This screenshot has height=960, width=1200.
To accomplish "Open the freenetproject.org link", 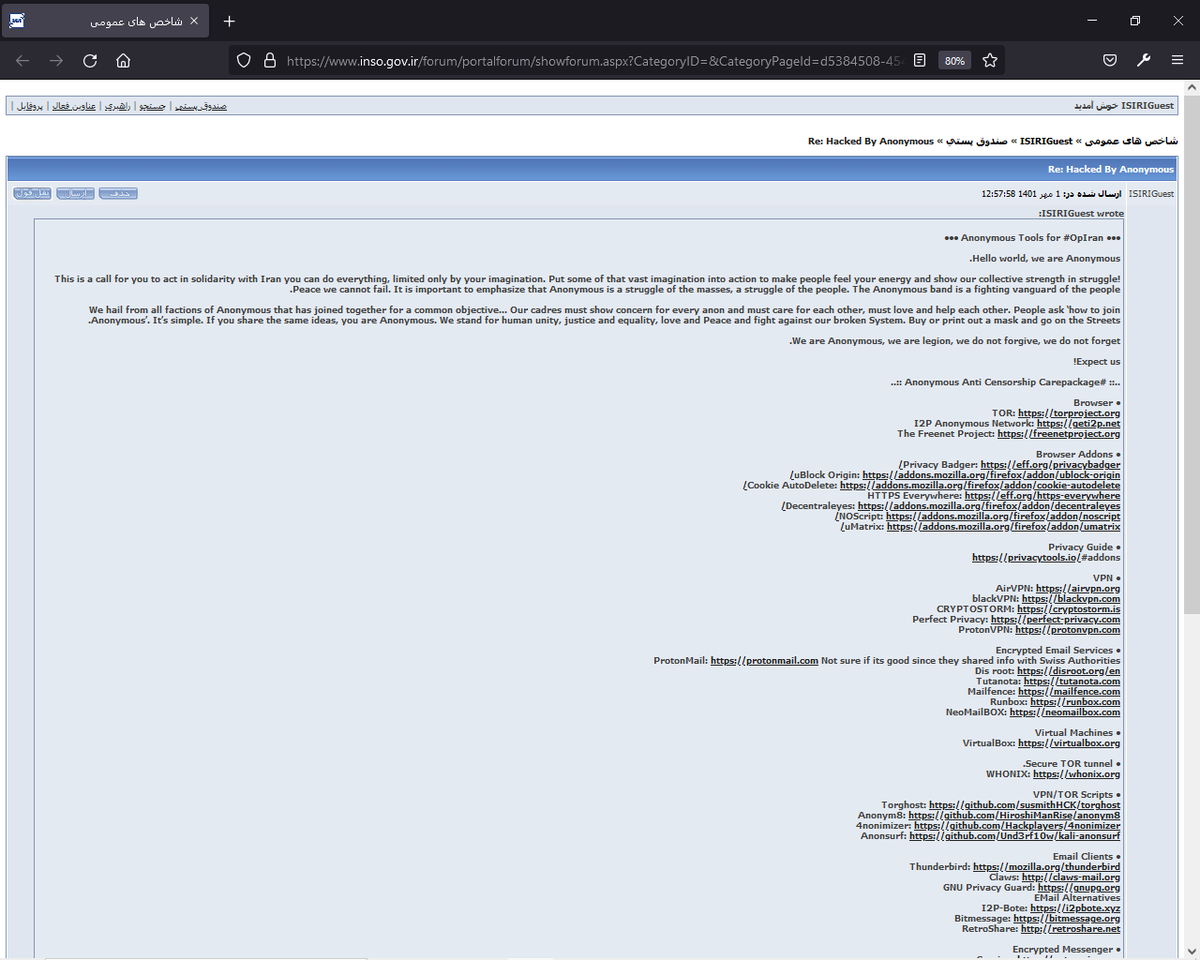I will point(1059,434).
